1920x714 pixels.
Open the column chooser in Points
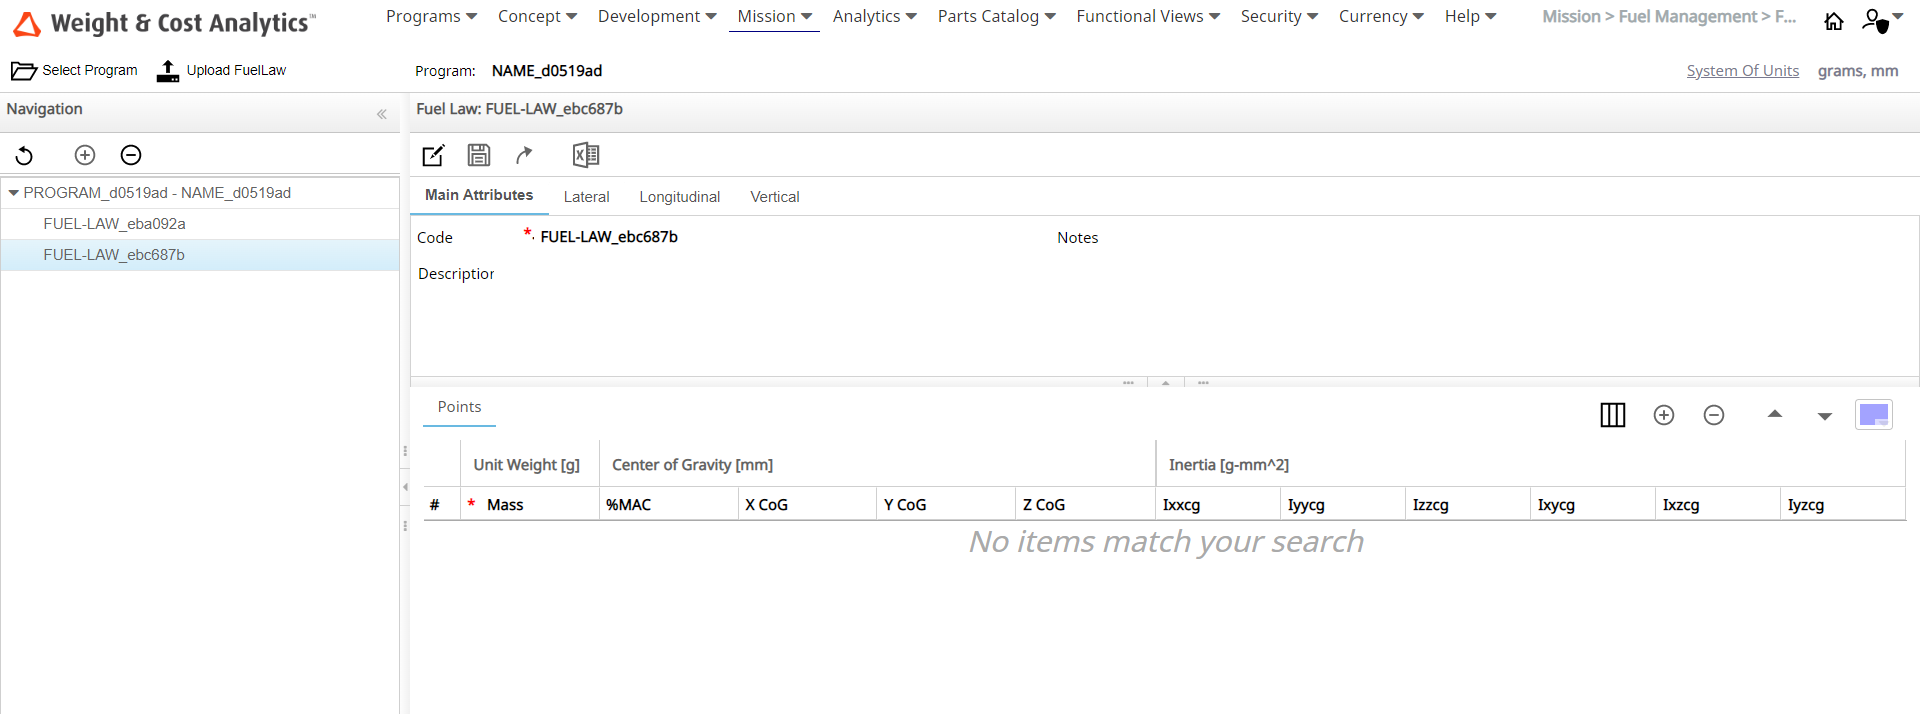point(1612,415)
